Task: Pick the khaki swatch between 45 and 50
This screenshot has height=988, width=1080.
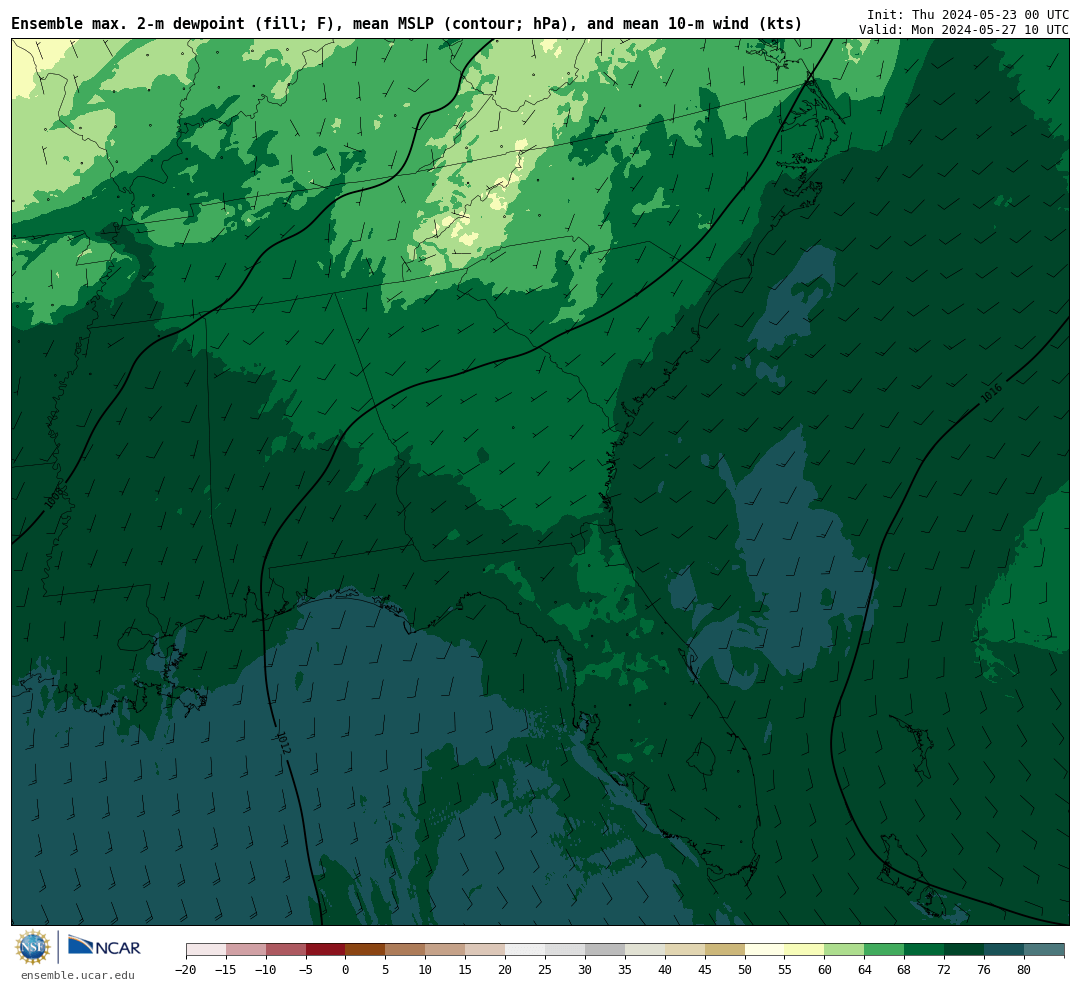Action: (x=725, y=950)
